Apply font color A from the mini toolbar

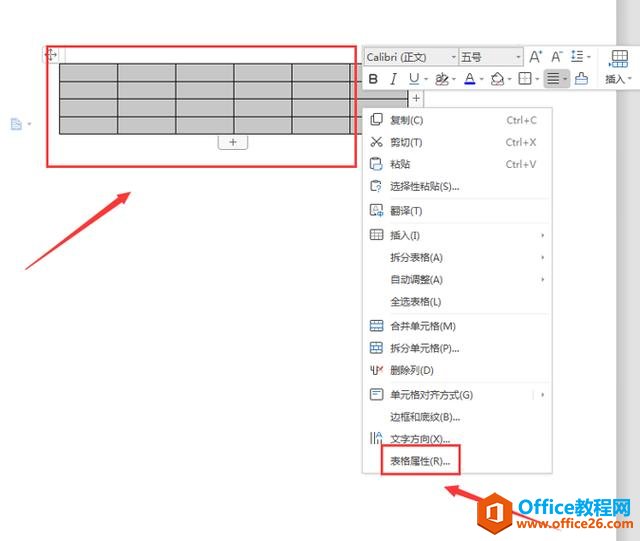click(470, 78)
